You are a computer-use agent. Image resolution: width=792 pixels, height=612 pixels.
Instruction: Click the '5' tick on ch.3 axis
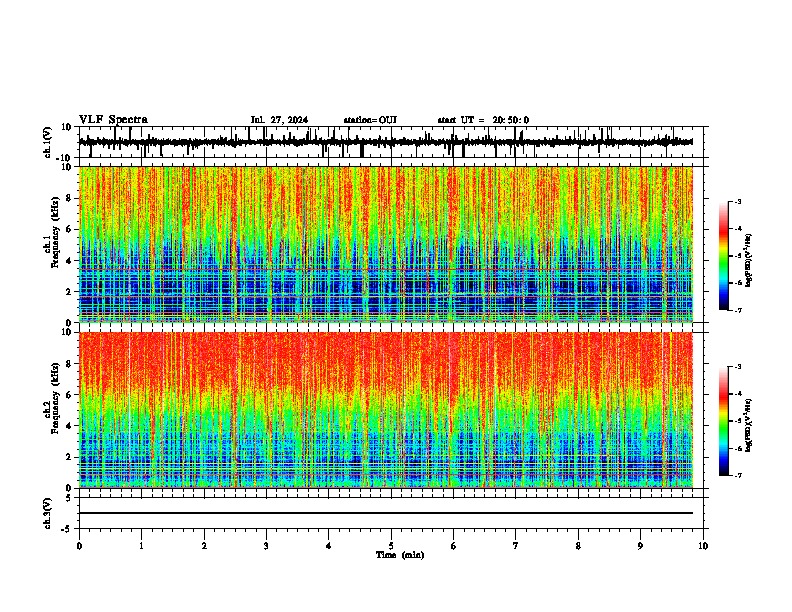pyautogui.click(x=69, y=498)
